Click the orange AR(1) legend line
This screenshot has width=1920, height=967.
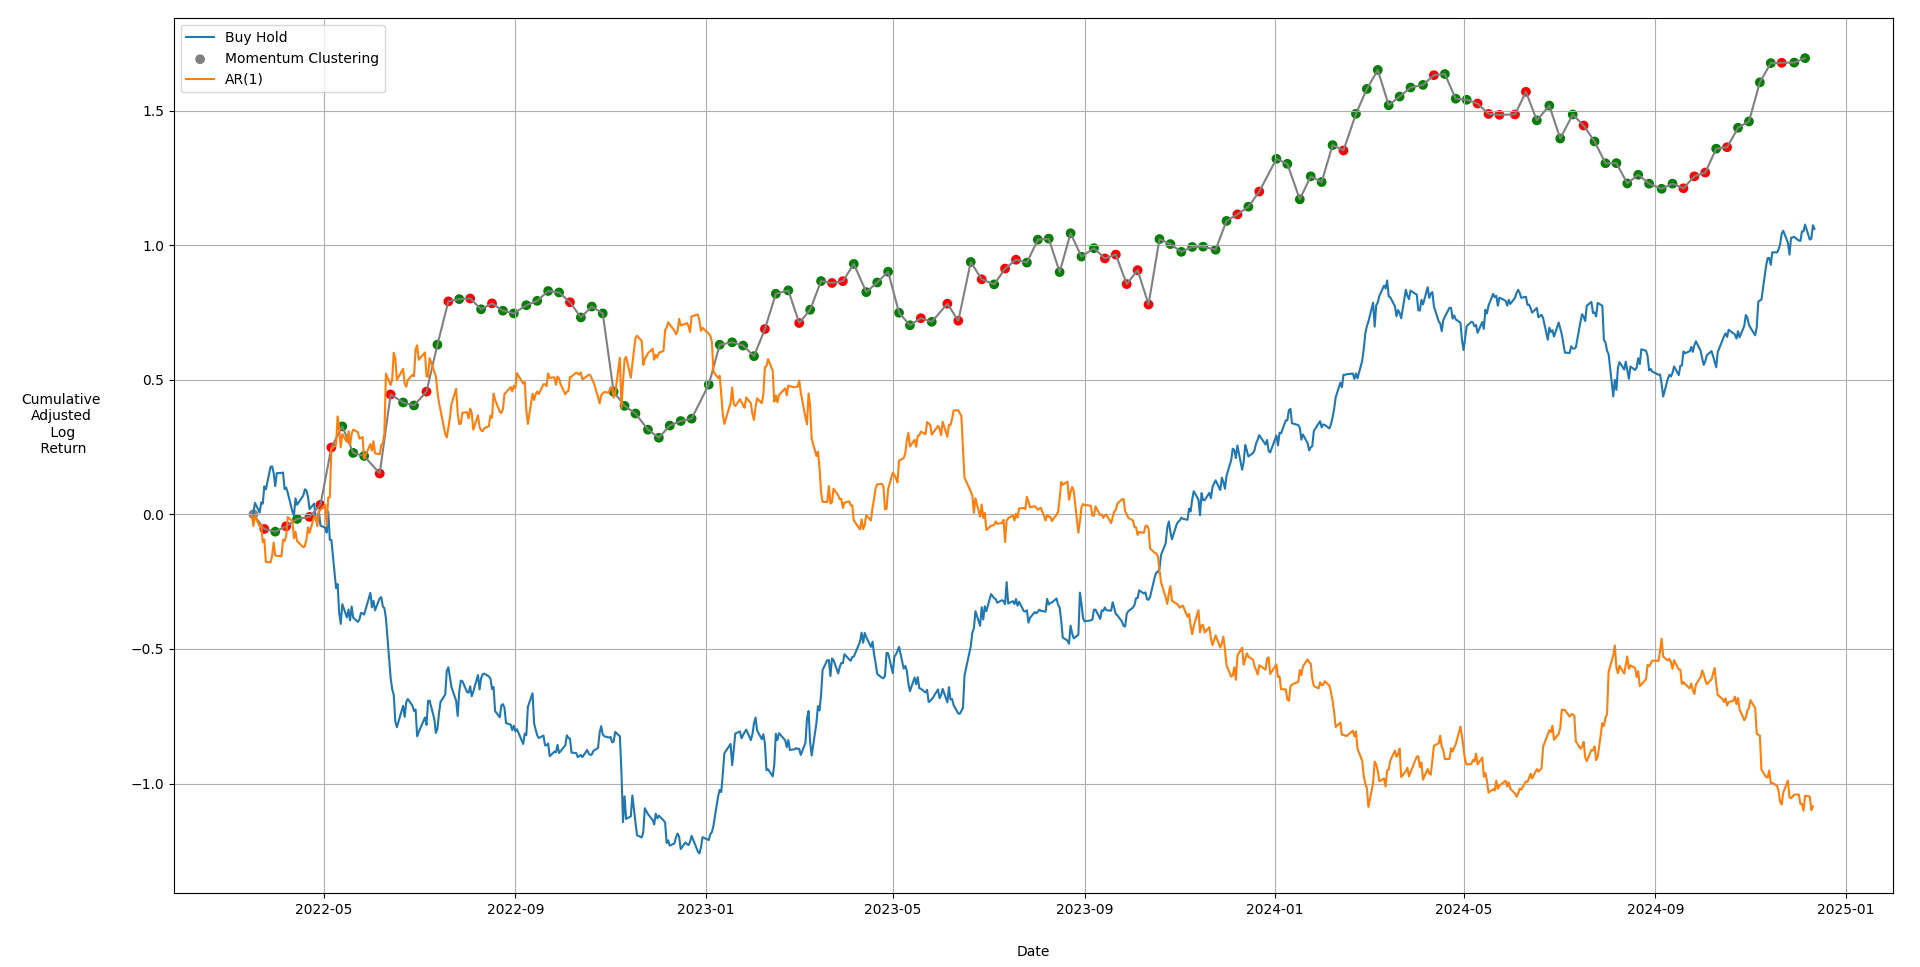click(x=200, y=79)
